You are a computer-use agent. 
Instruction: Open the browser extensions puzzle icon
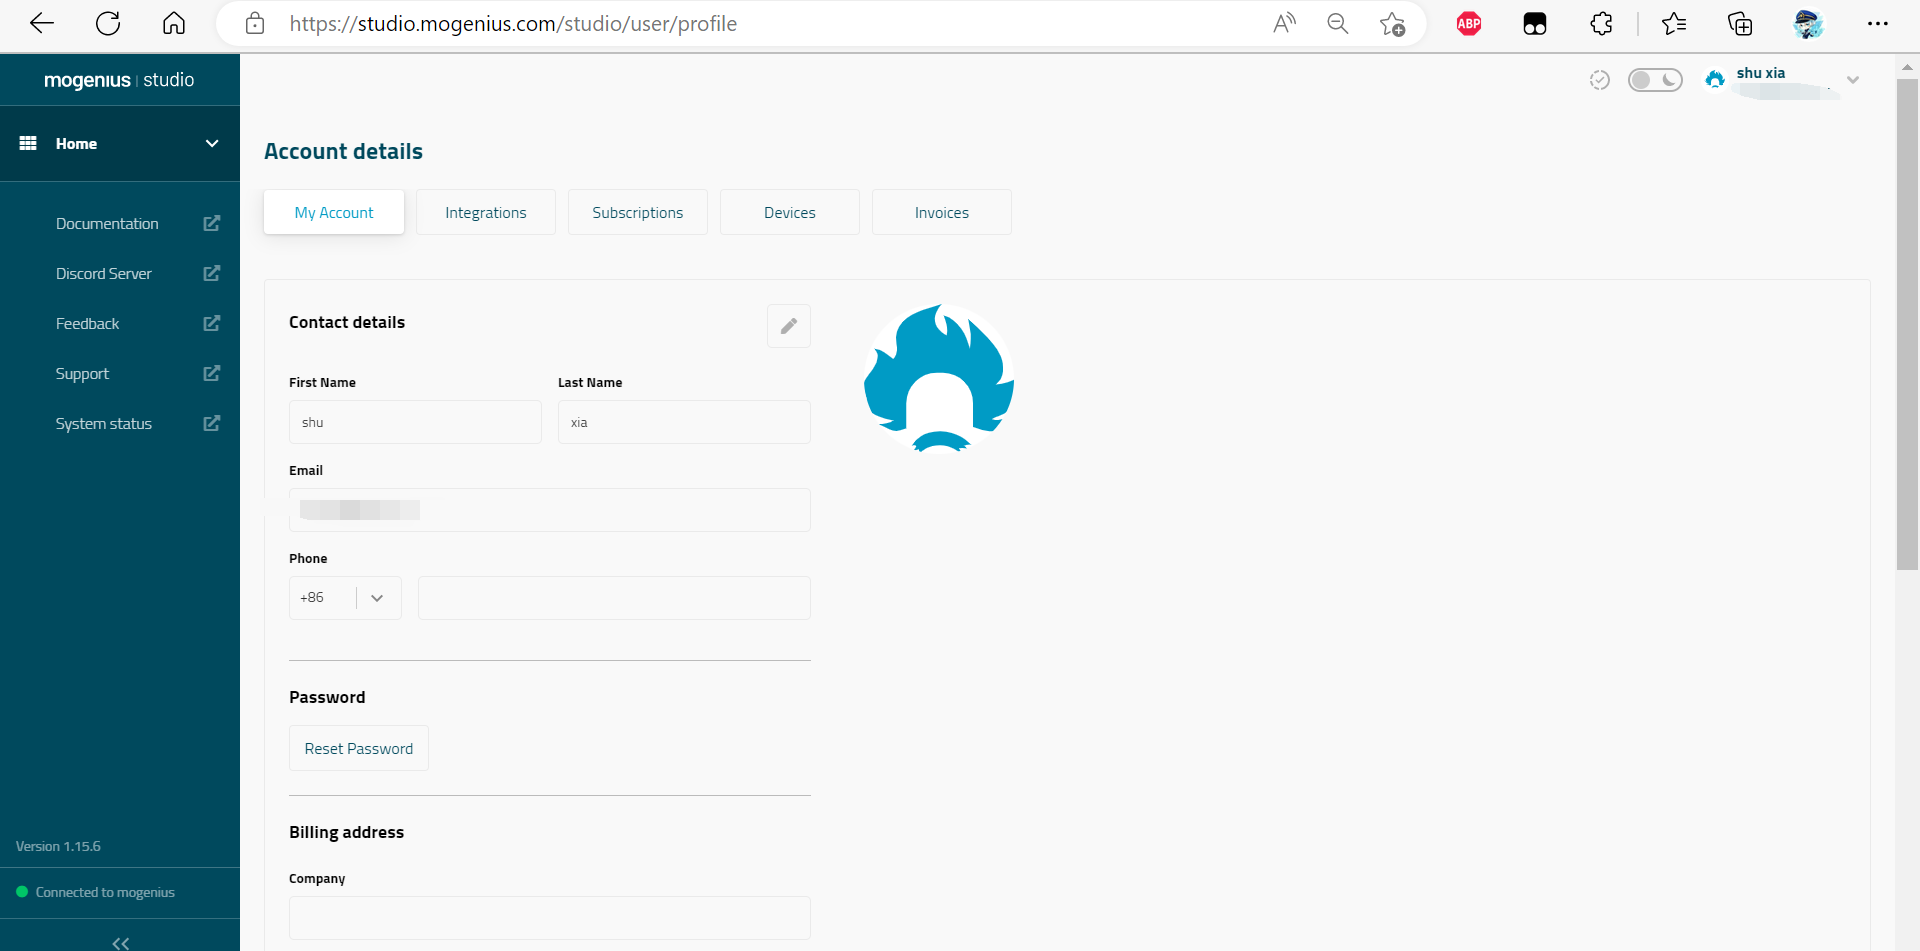(x=1601, y=24)
